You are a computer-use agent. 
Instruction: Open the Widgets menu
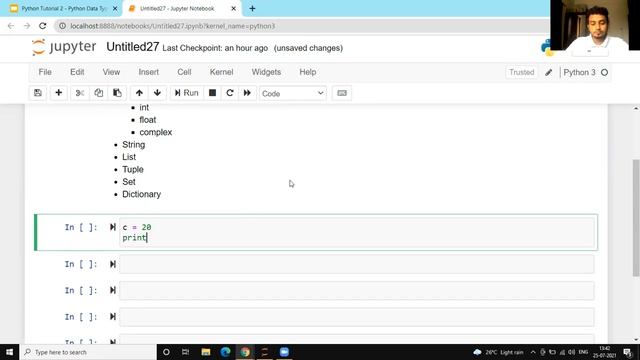tap(266, 72)
